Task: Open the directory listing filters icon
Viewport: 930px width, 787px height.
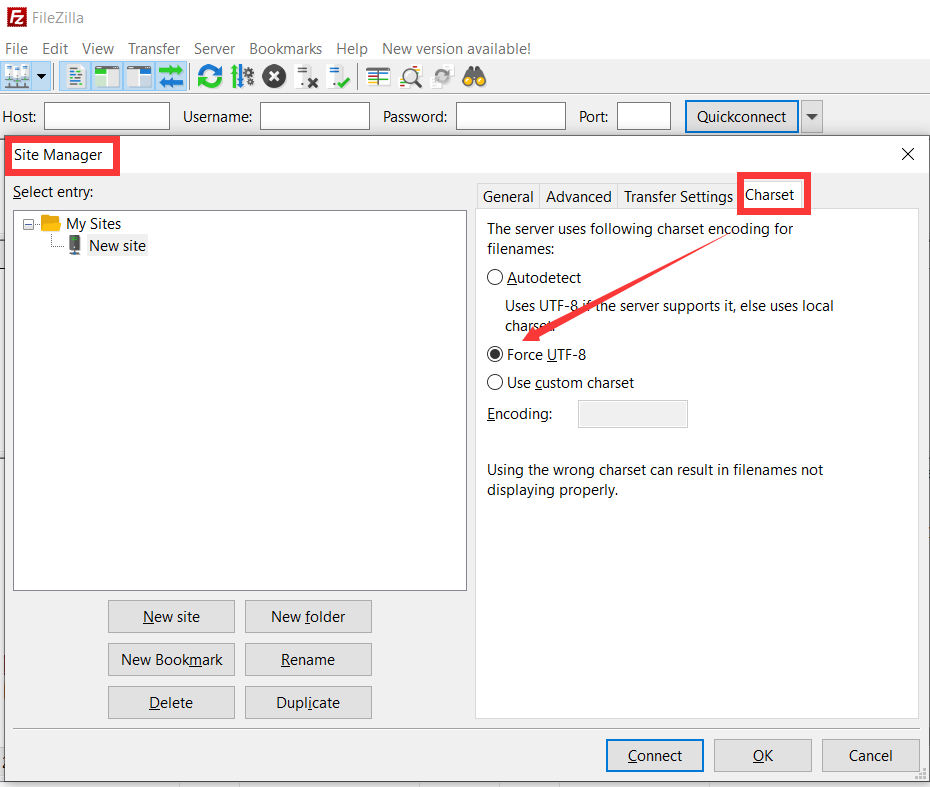Action: pyautogui.click(x=378, y=77)
